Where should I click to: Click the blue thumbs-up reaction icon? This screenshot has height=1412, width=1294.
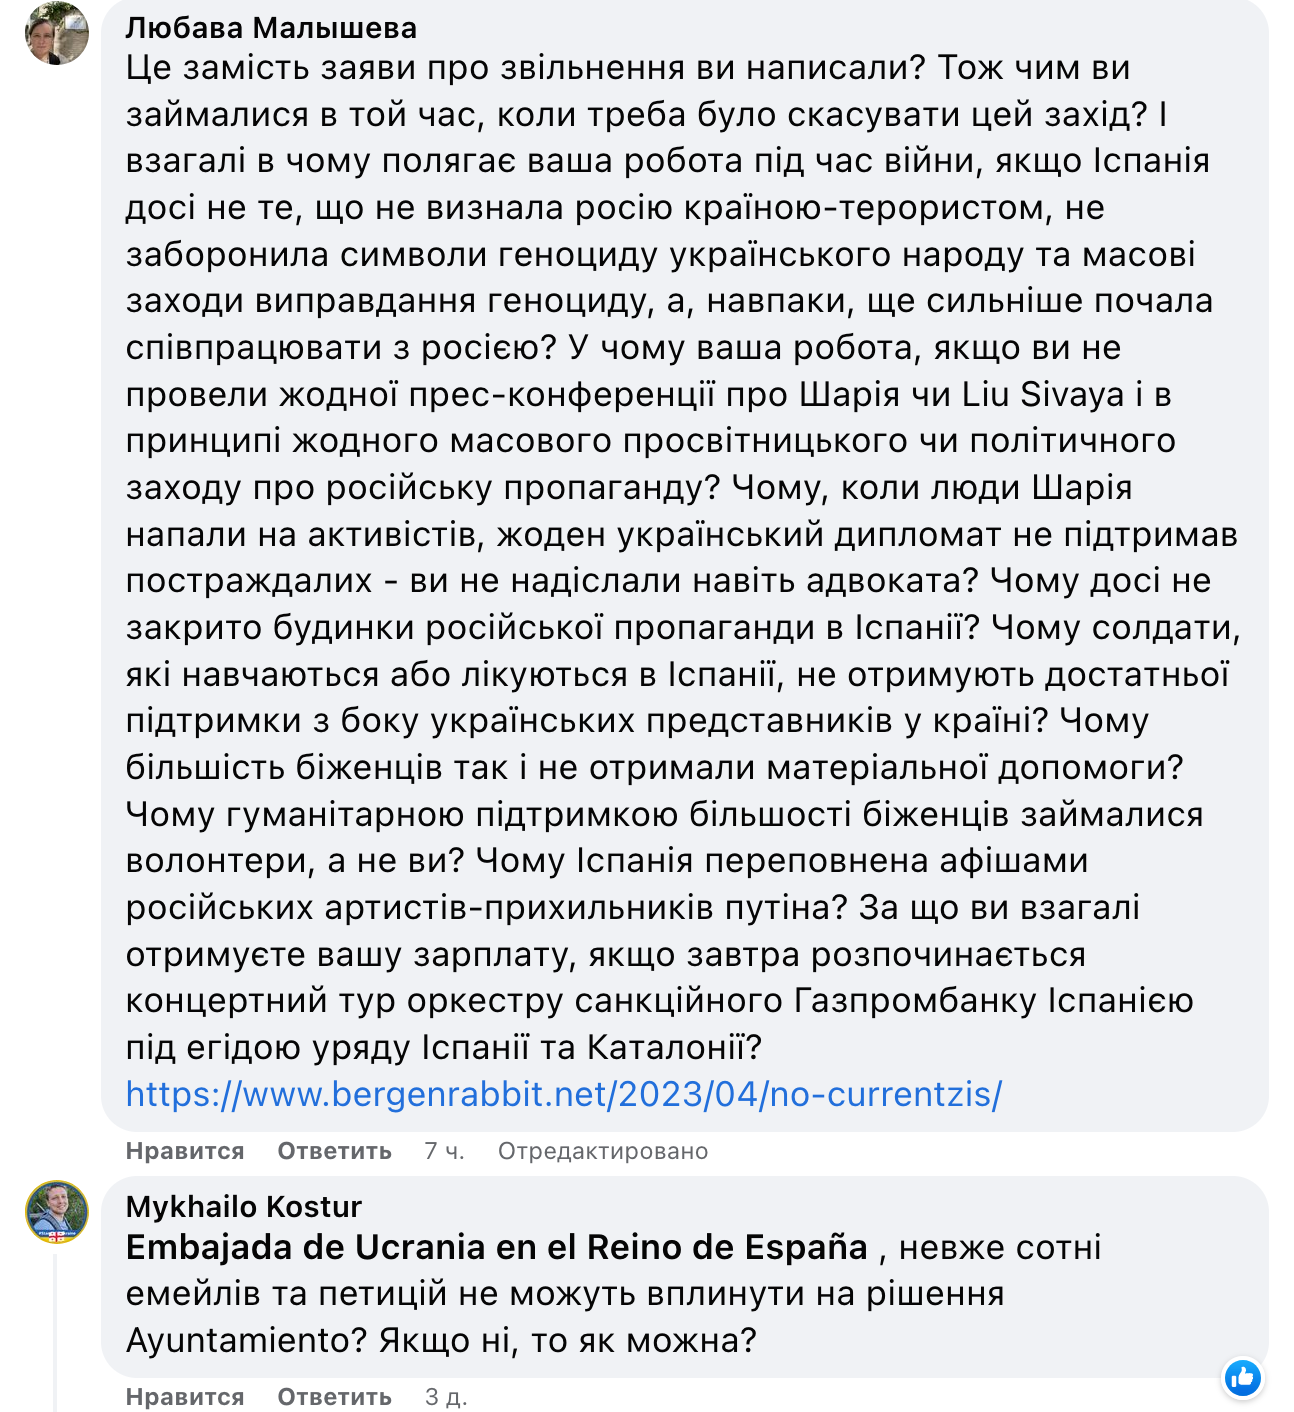(1243, 1378)
